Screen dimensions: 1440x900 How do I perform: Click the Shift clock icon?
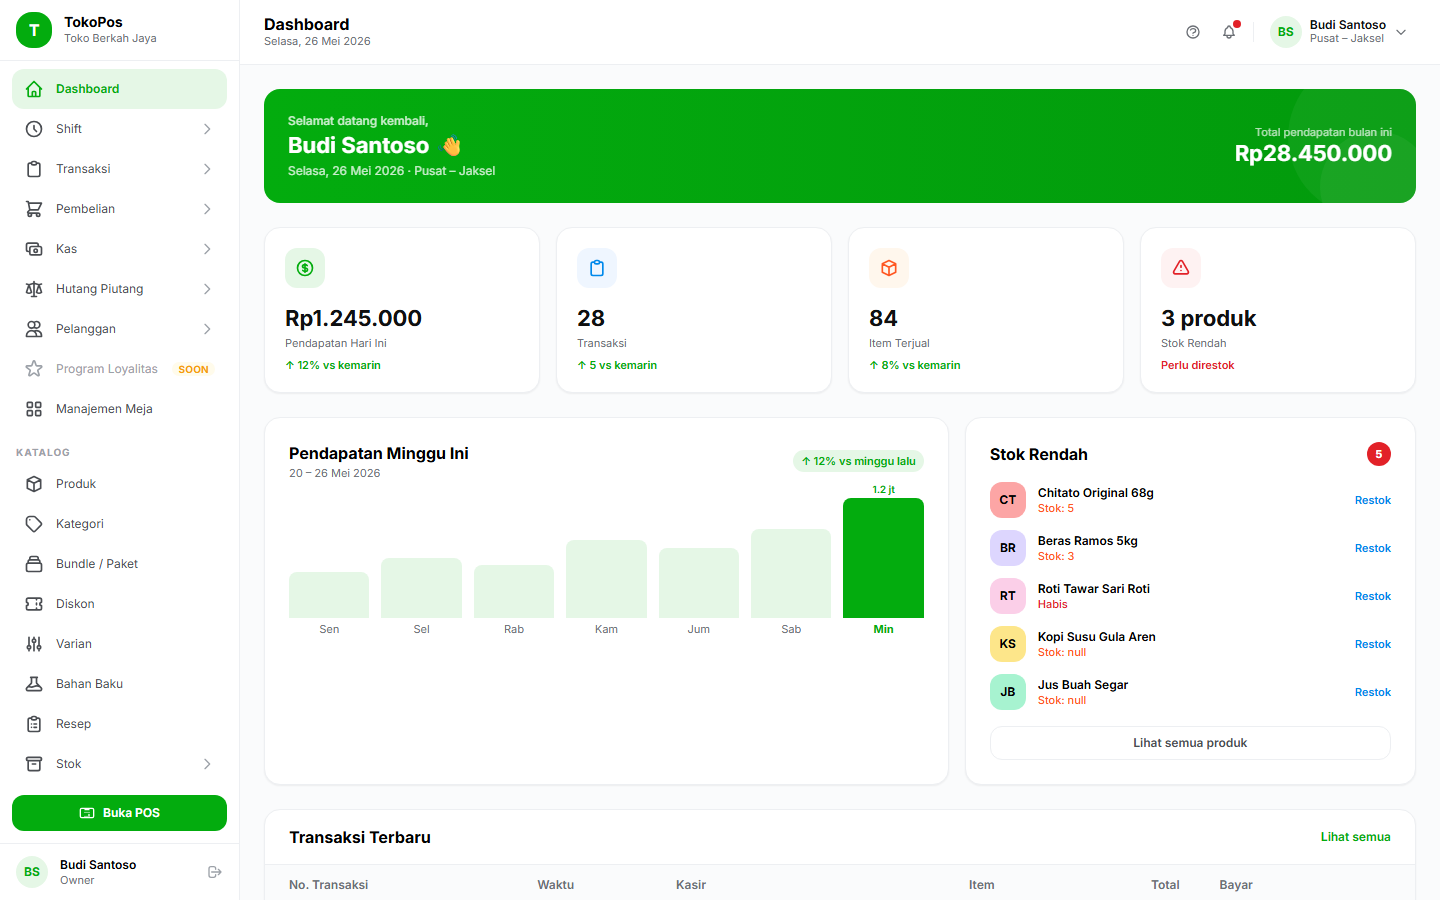[x=34, y=129]
